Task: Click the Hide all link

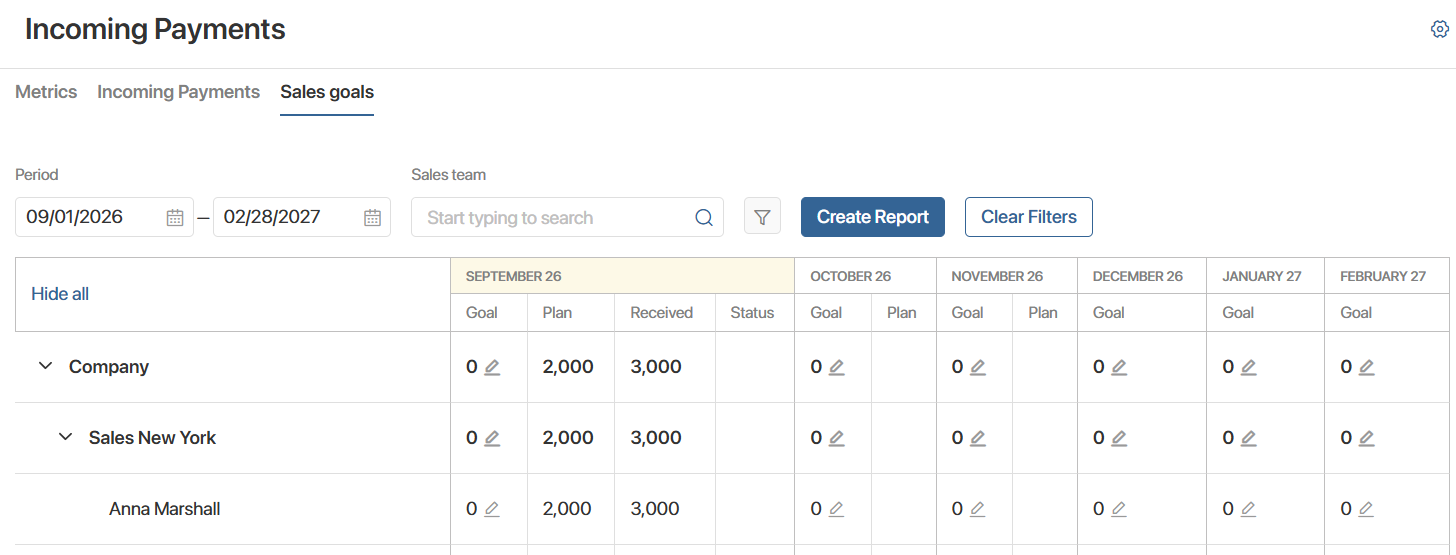Action: point(60,294)
